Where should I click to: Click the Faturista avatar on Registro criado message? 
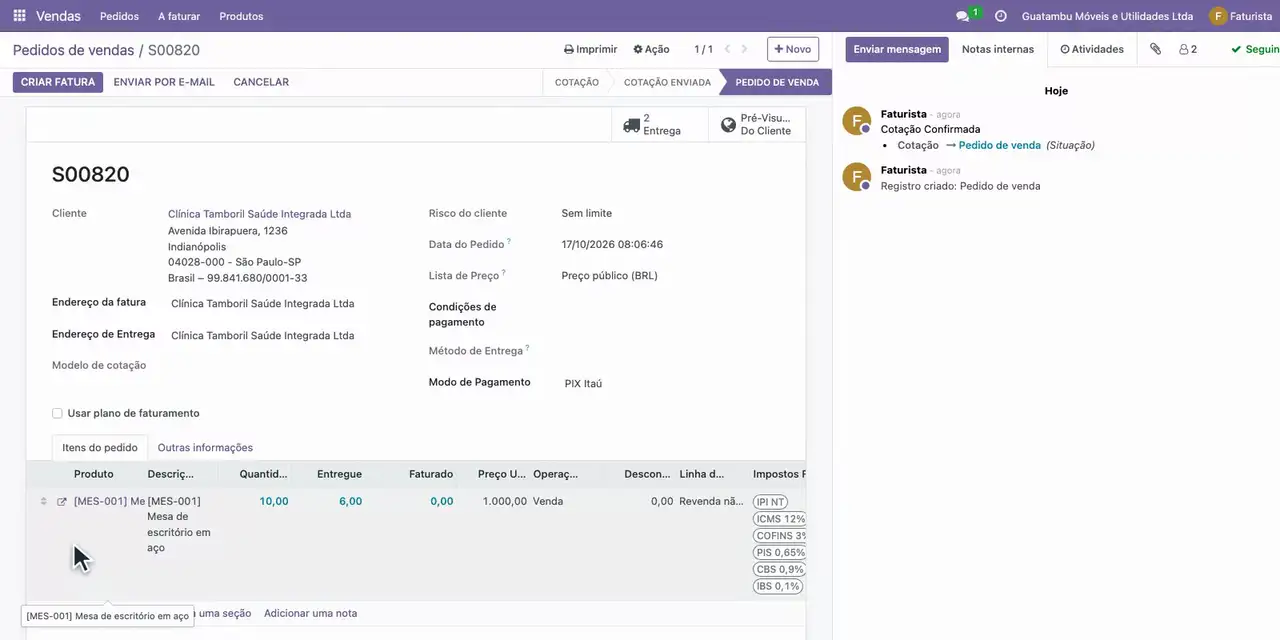pos(856,177)
